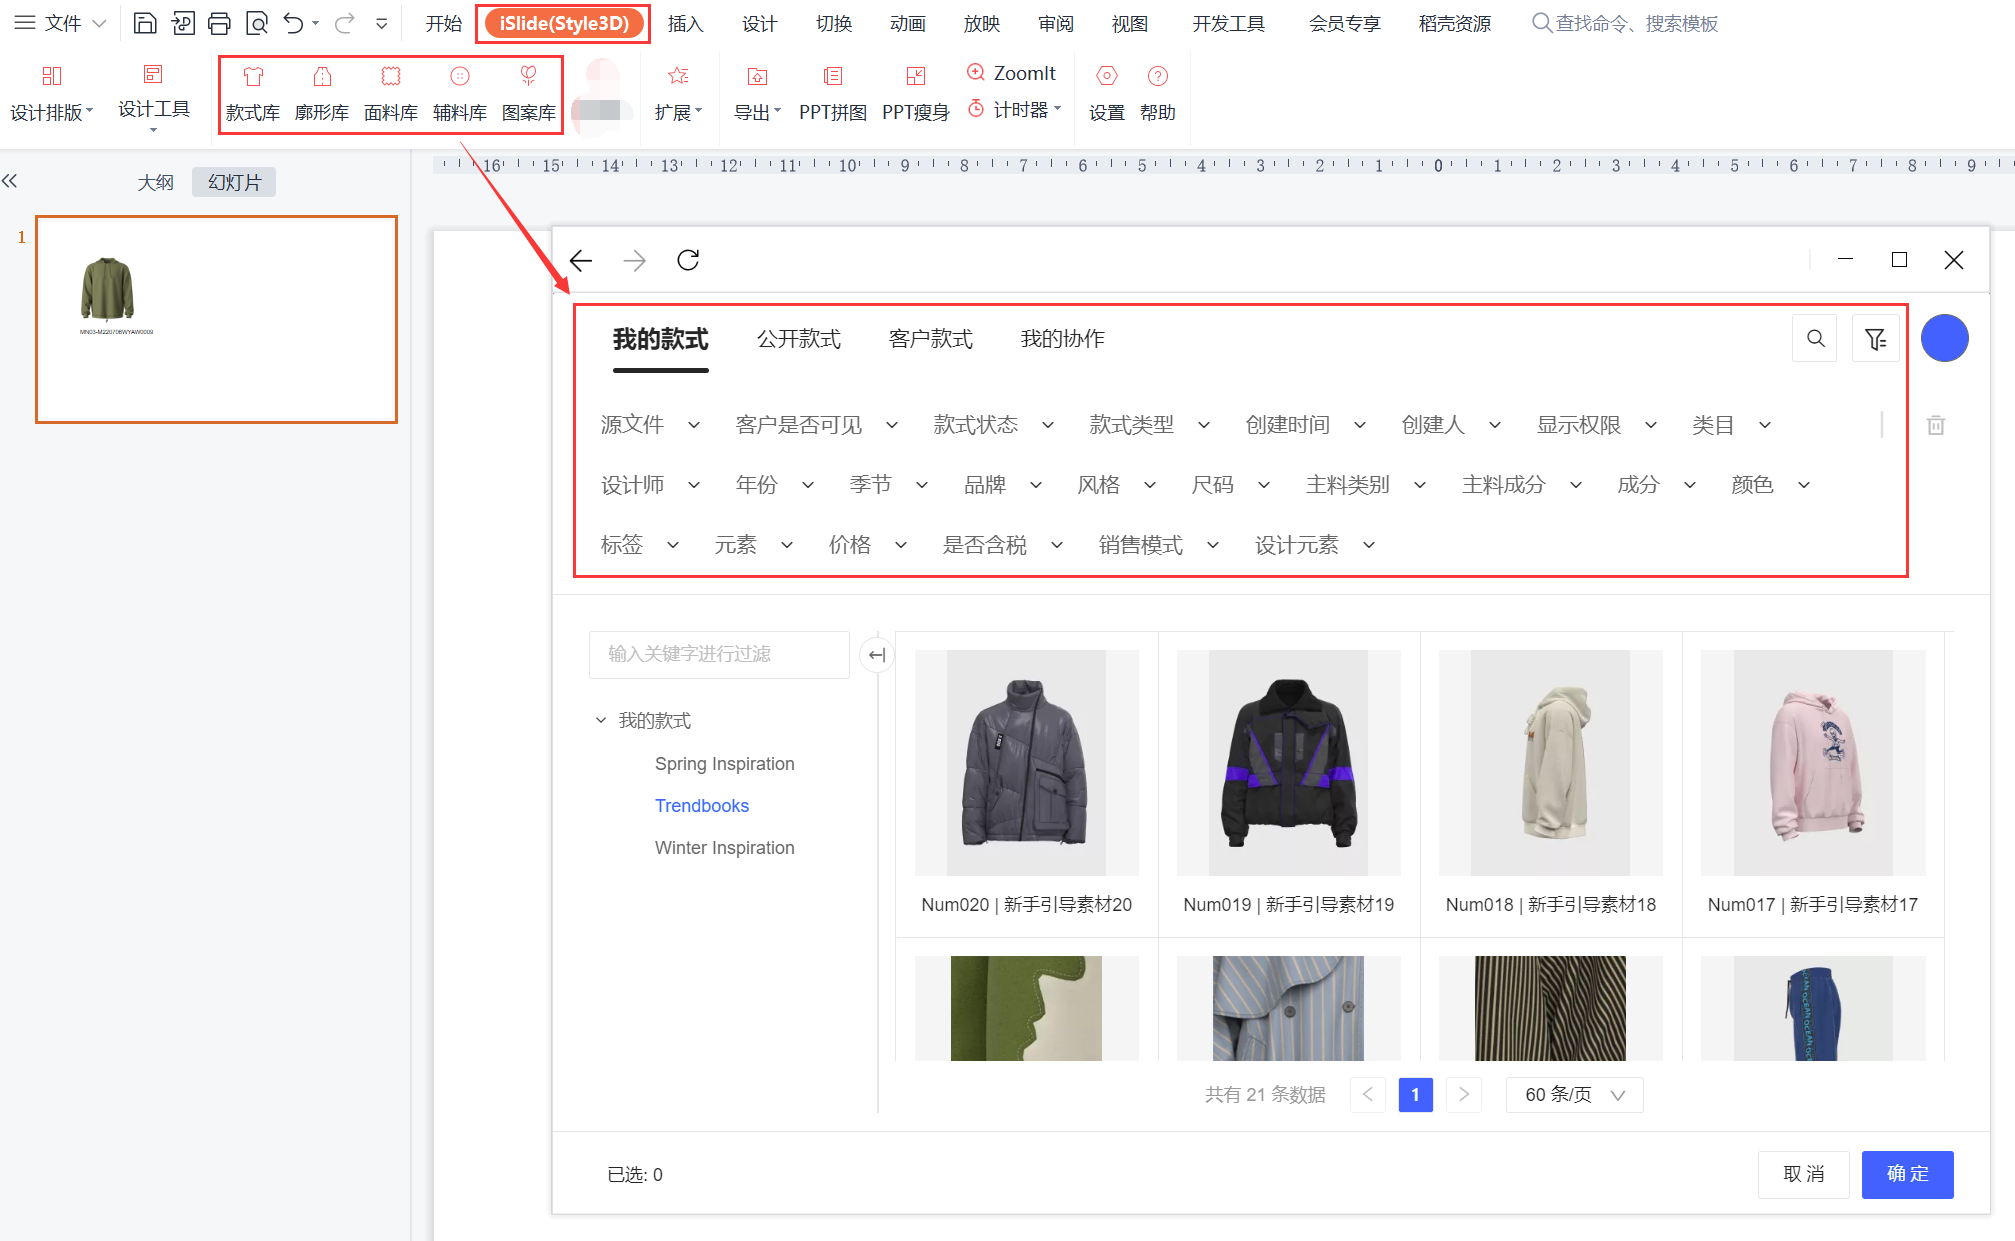Click the trash delete icon beside filters
Viewport: 2015px width, 1241px height.
[x=1936, y=425]
